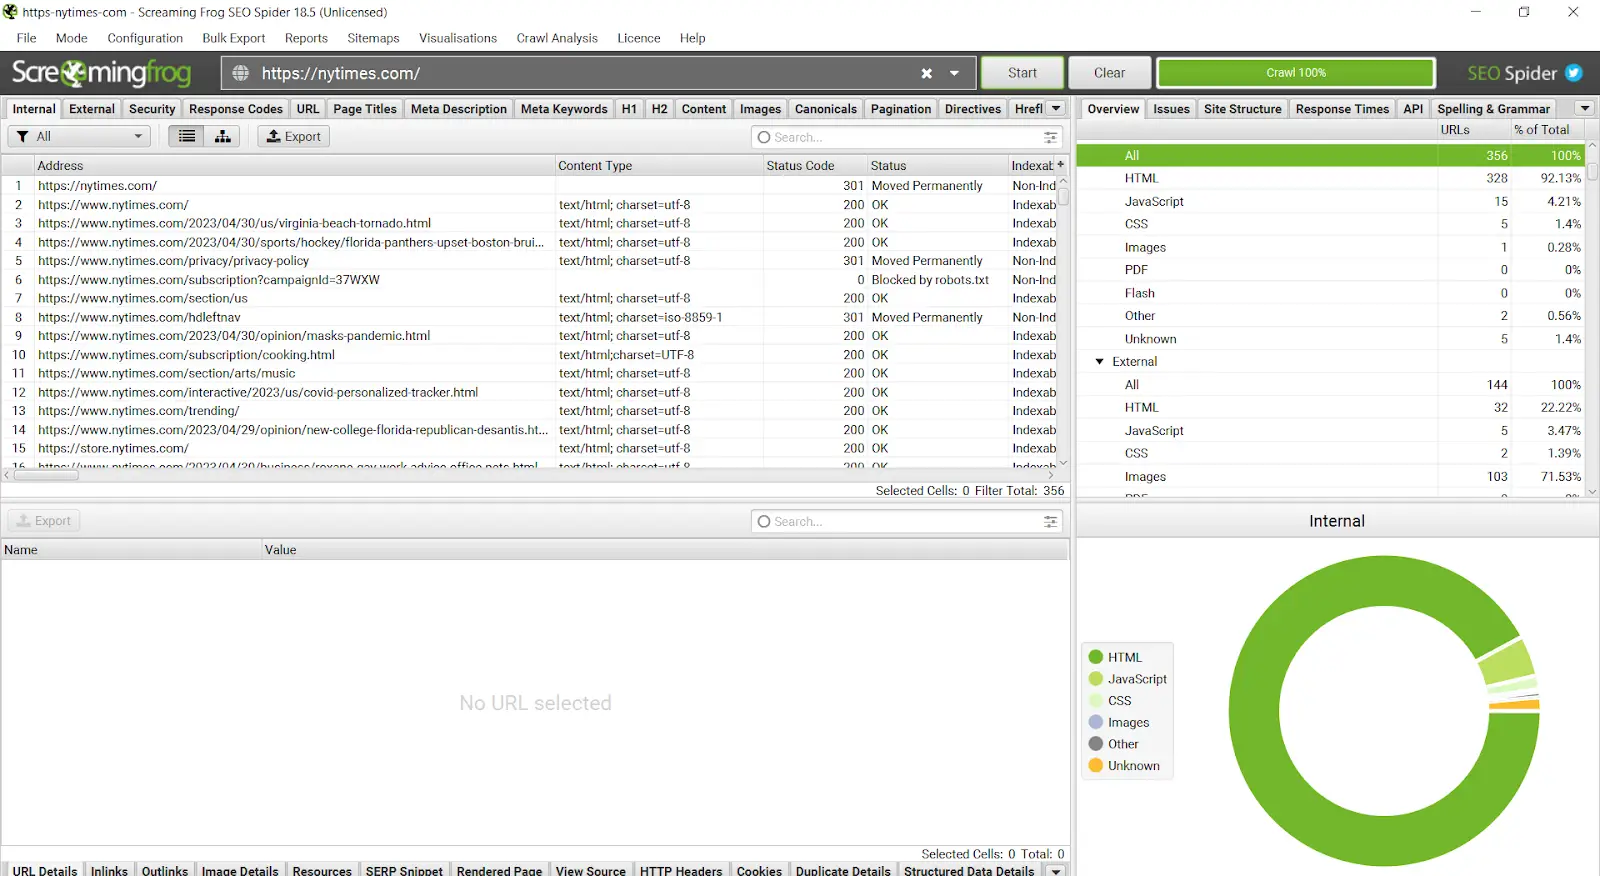Select the JavaScript row in Overview
The image size is (1600, 876).
tap(1332, 201)
